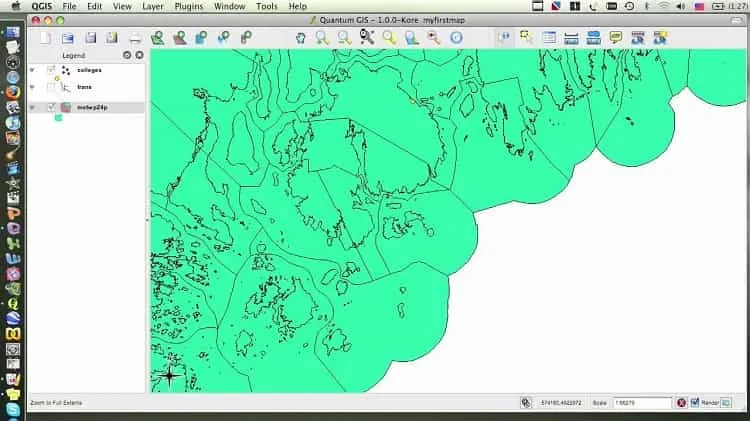Open Firefox from the Dock
Screen dimensions: 750x421
13,92
